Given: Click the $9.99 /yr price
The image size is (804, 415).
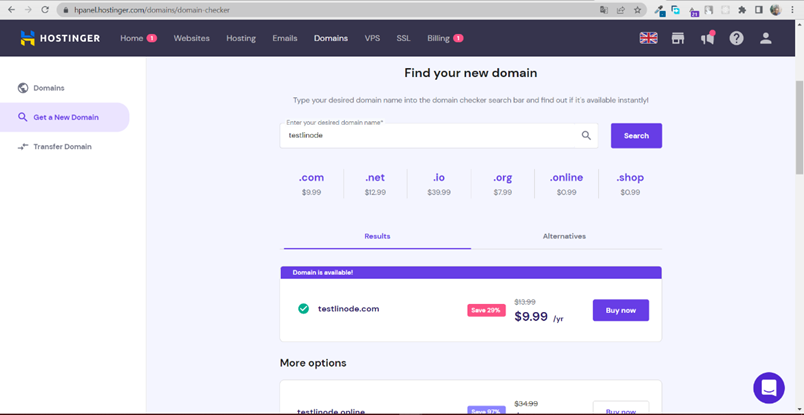Looking at the screenshot, I should tap(539, 317).
